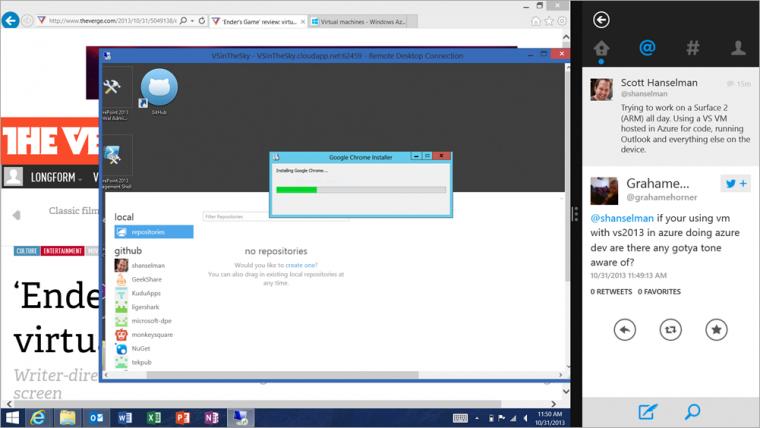Select the Ender's Game review tab
Image resolution: width=760 pixels, height=428 pixels.
[258, 21]
